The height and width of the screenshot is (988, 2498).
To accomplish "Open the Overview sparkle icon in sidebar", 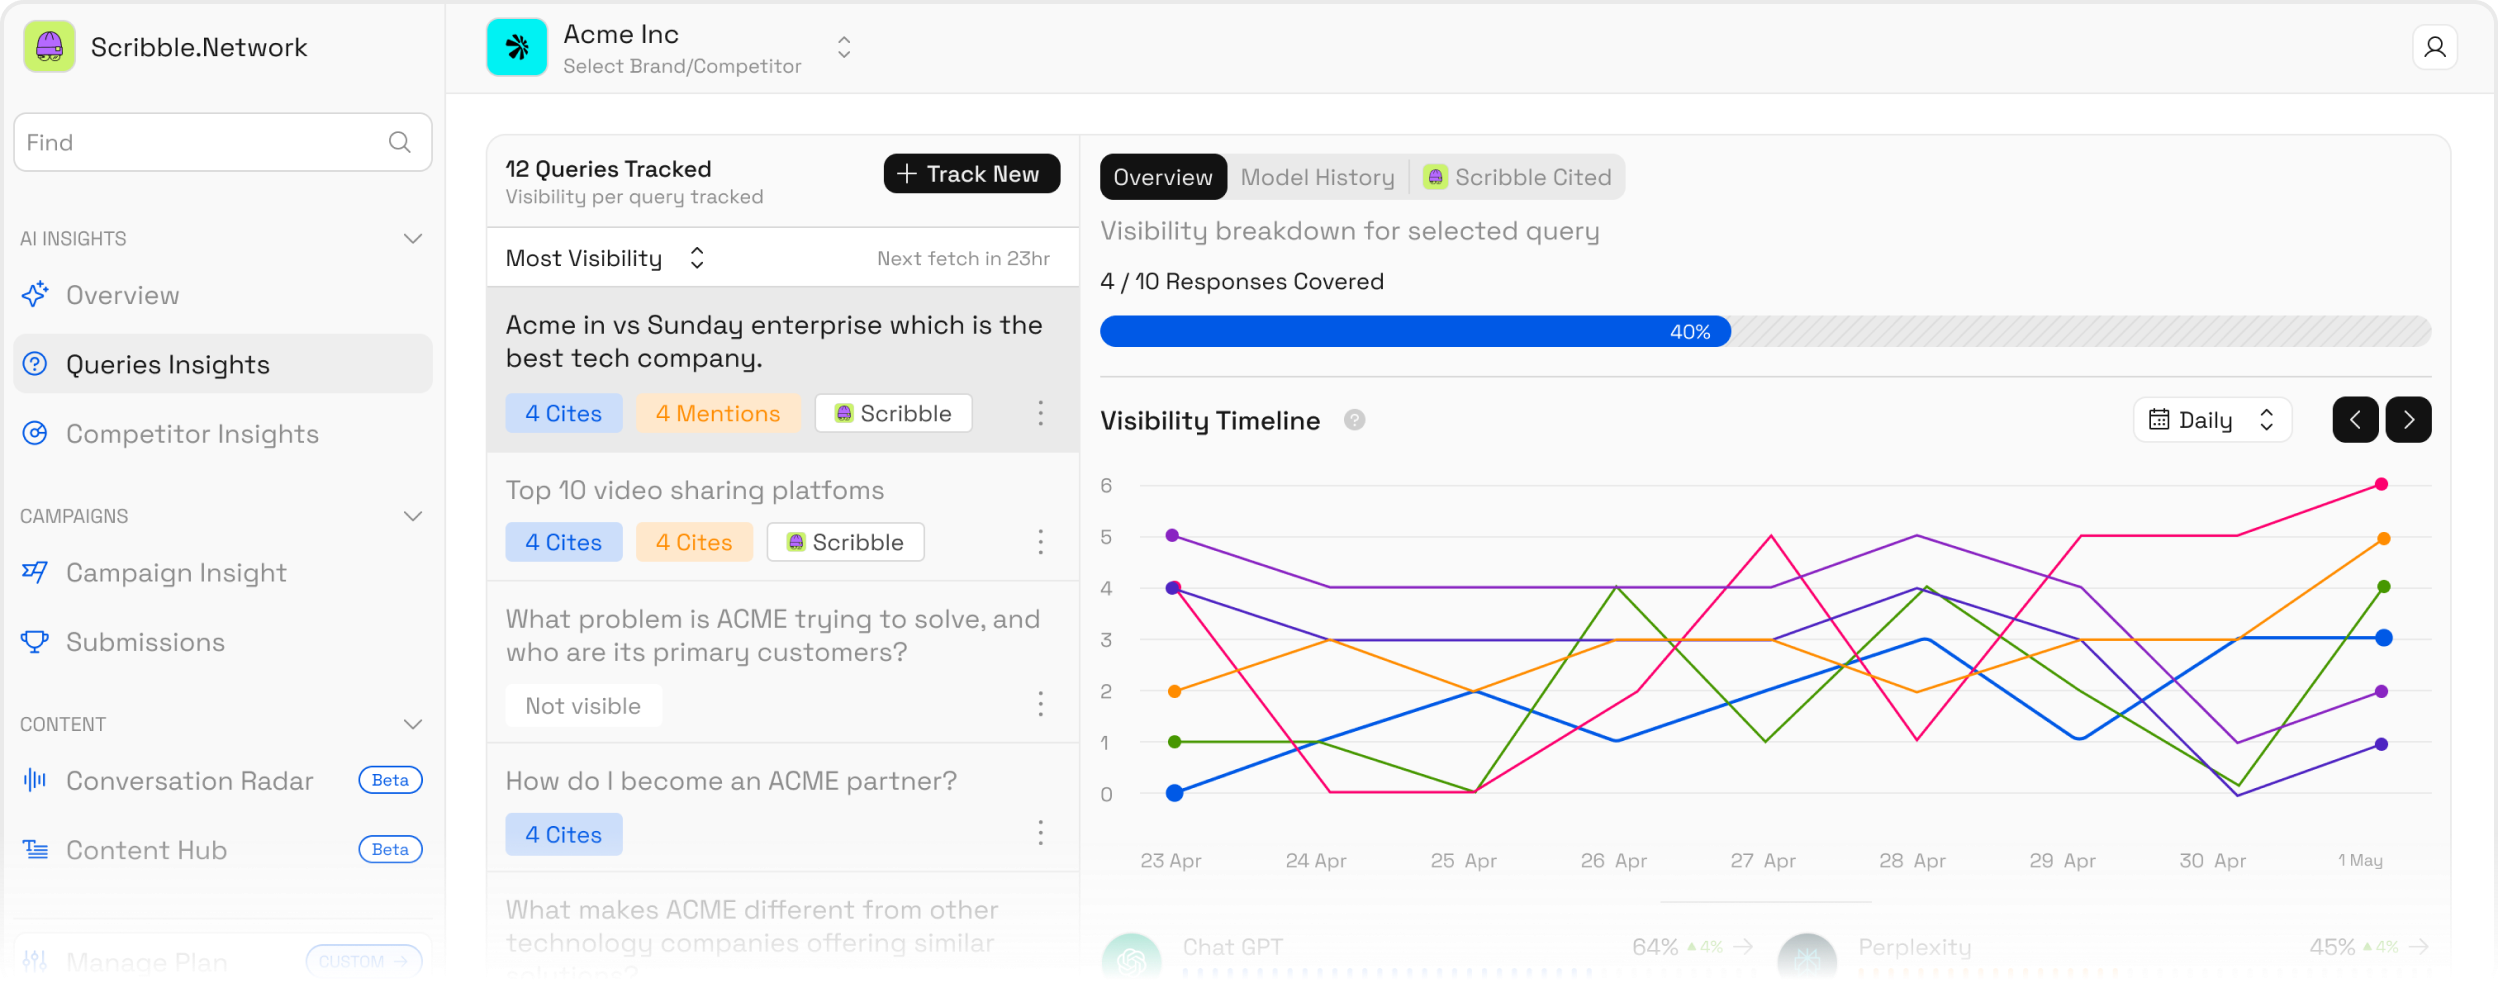I will (x=35, y=294).
